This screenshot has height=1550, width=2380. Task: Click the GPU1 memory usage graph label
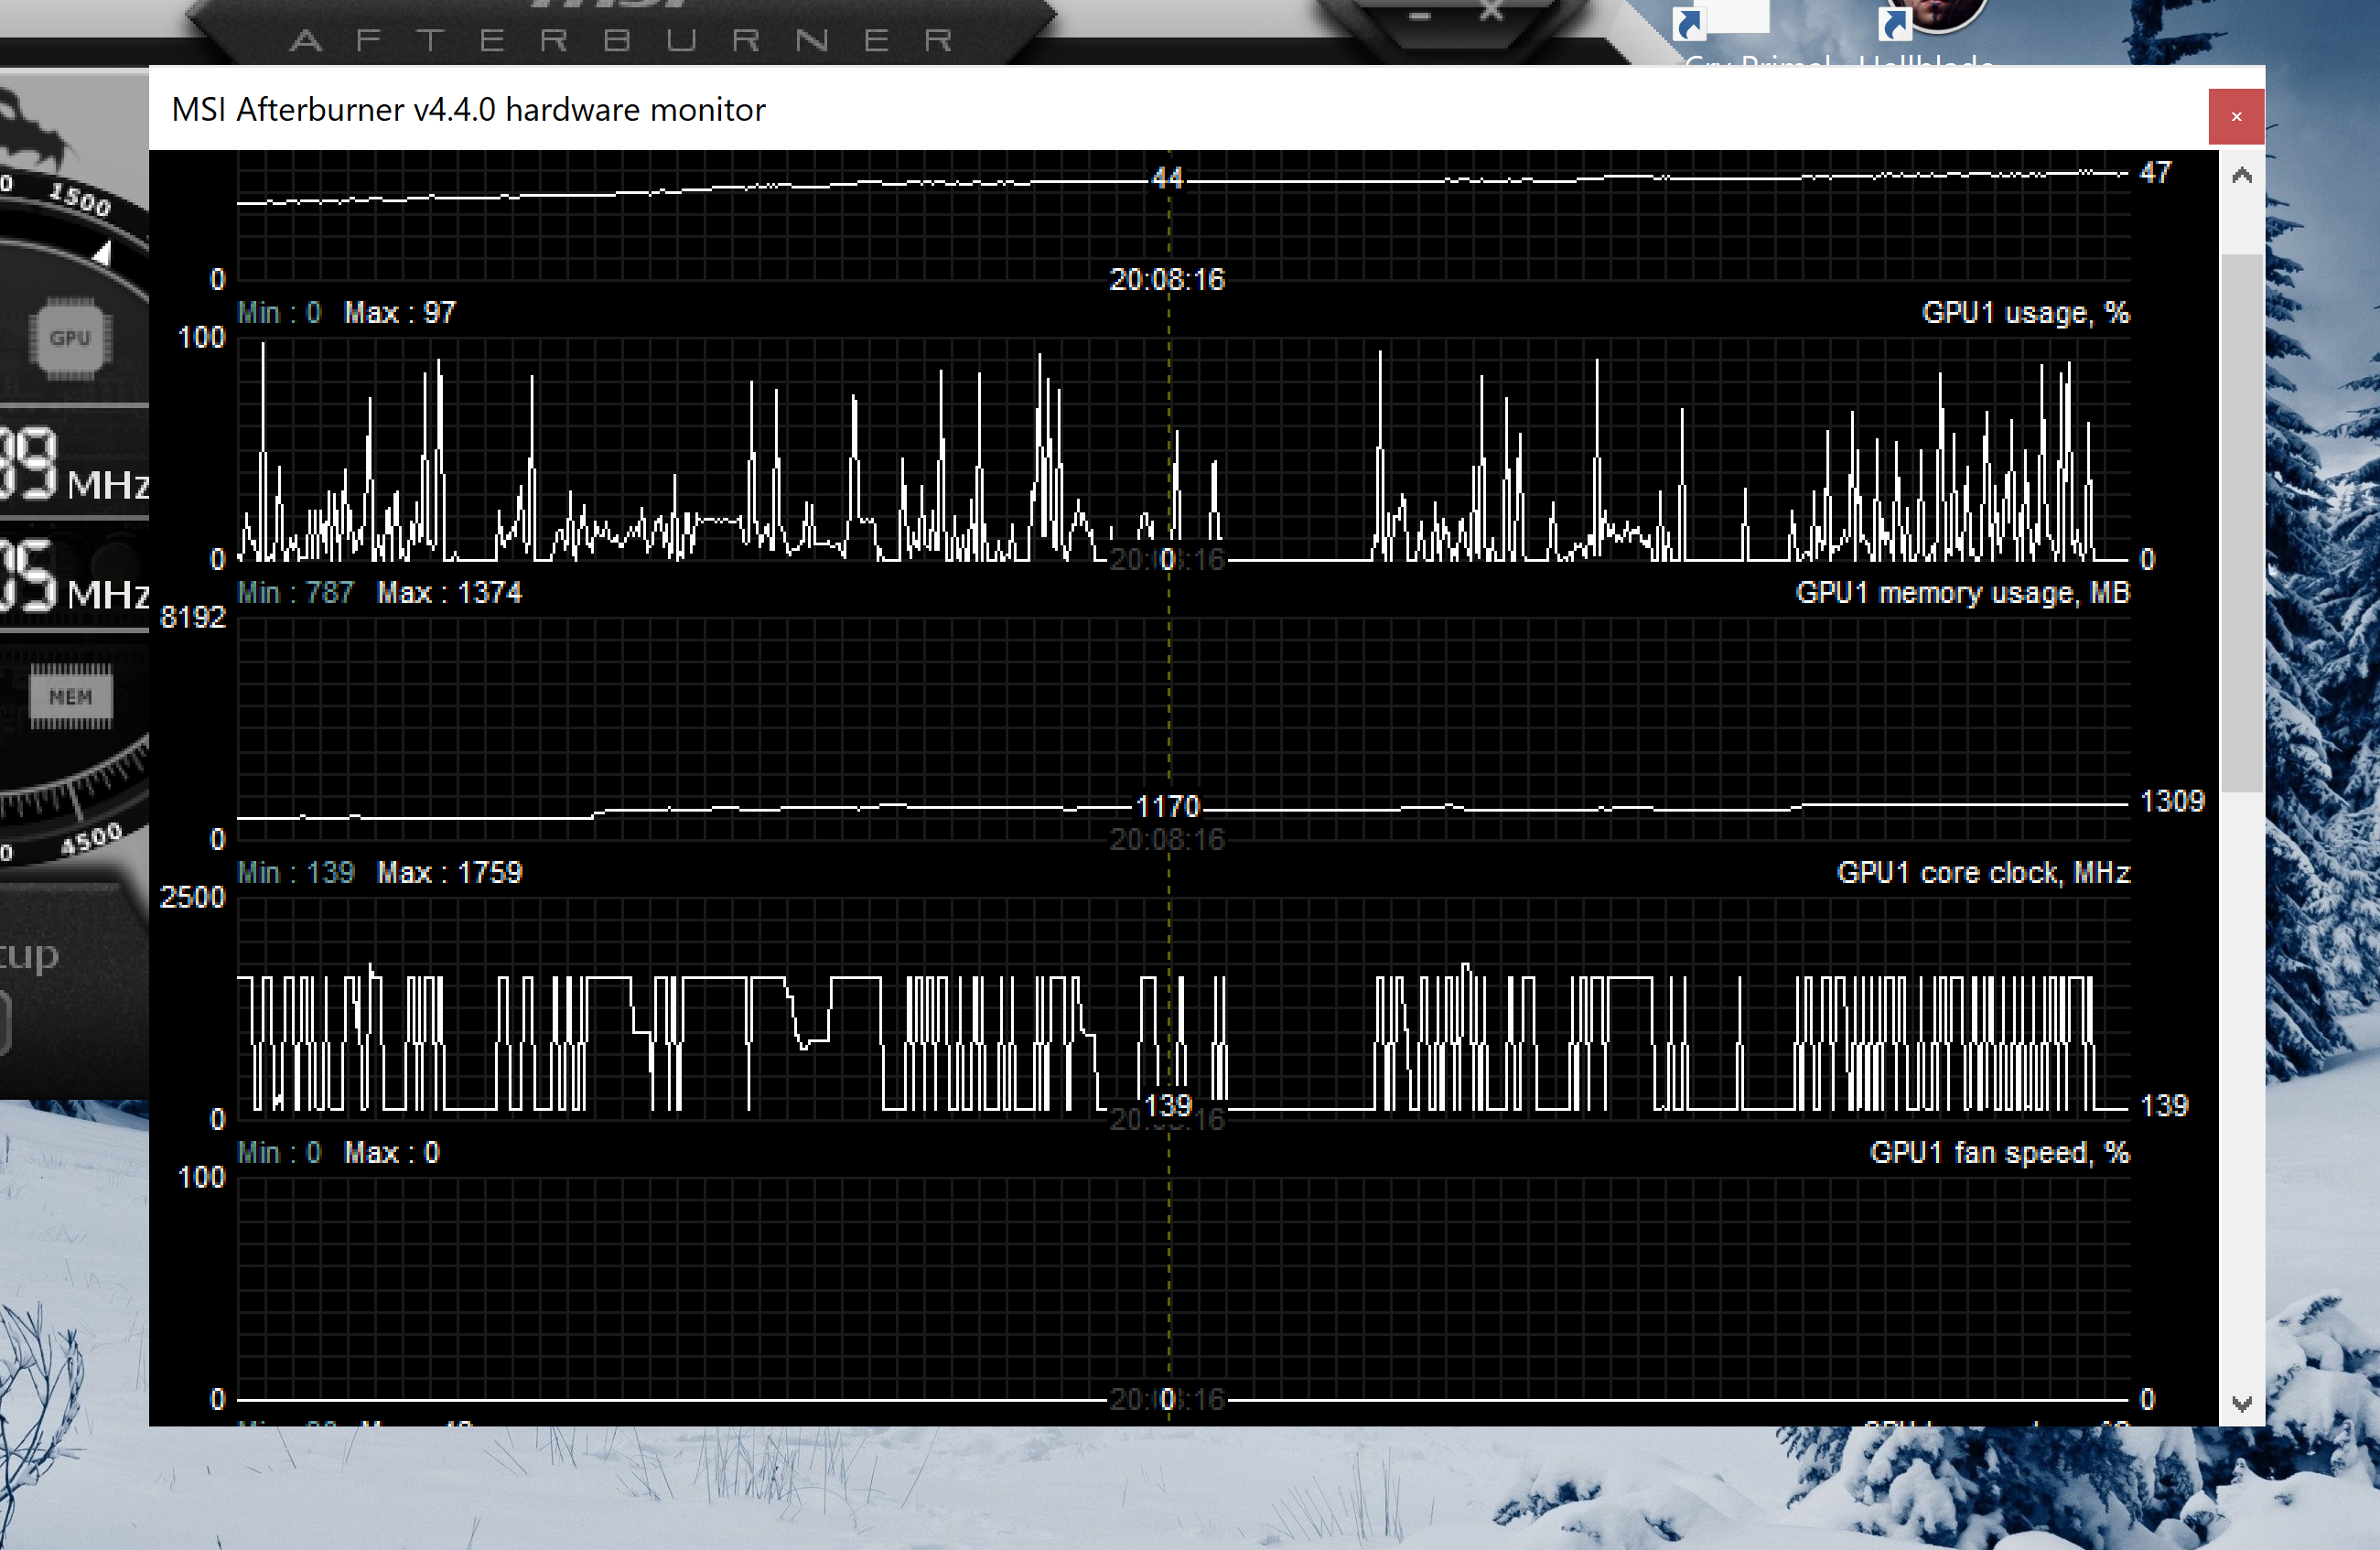[1962, 593]
